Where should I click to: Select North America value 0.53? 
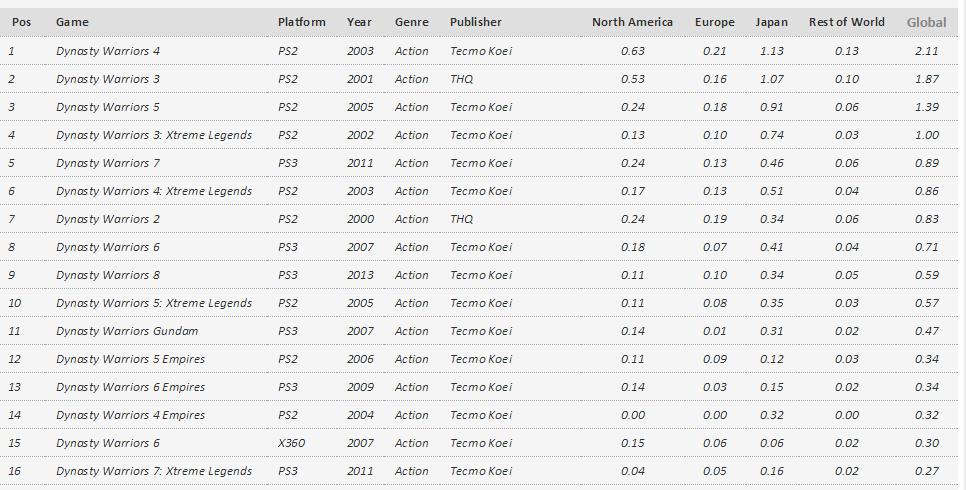pyautogui.click(x=633, y=79)
